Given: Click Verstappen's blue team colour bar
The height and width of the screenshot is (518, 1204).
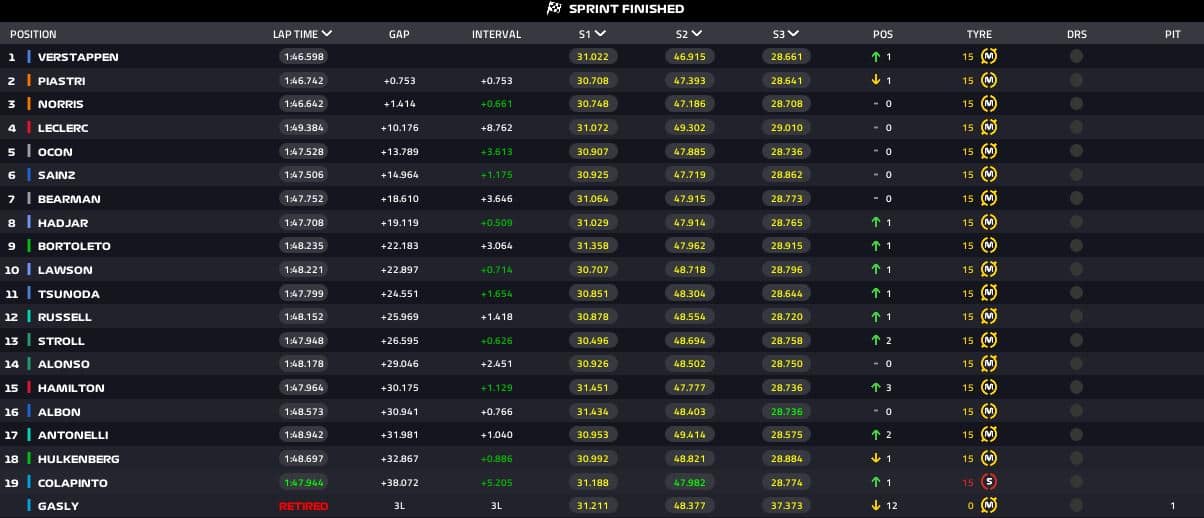Looking at the screenshot, I should point(29,57).
